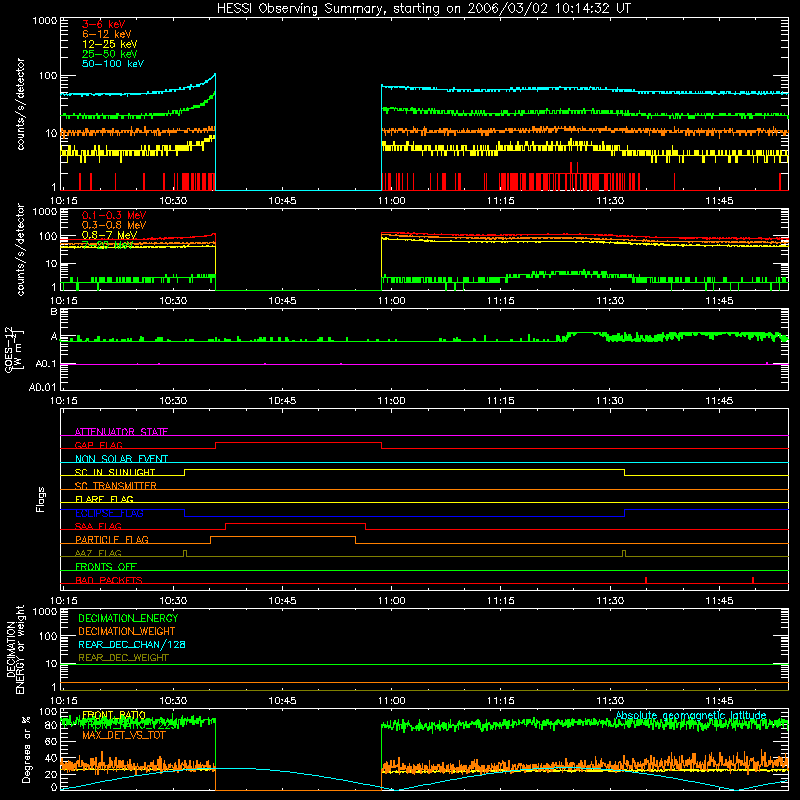The height and width of the screenshot is (800, 800).
Task: Select the orange 'DECIMATION_WEIGHT' legend label
Action: pyautogui.click(x=127, y=631)
